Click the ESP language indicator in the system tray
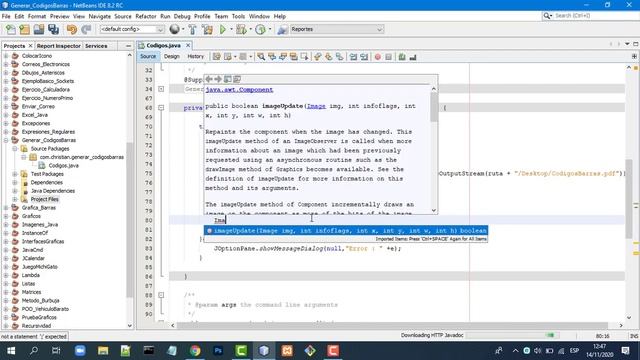 coord(574,351)
